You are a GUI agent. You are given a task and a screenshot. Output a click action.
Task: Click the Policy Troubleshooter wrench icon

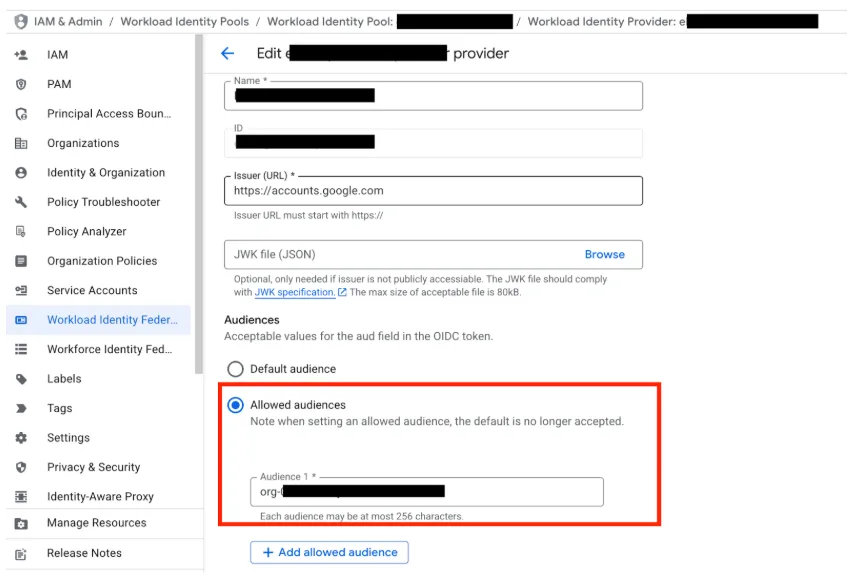point(21,202)
